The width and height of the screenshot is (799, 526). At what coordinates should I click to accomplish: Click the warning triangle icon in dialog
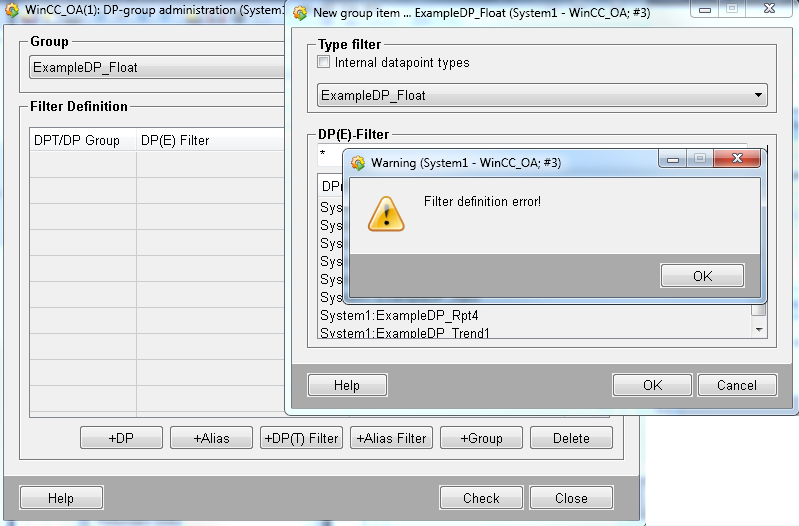pos(386,213)
